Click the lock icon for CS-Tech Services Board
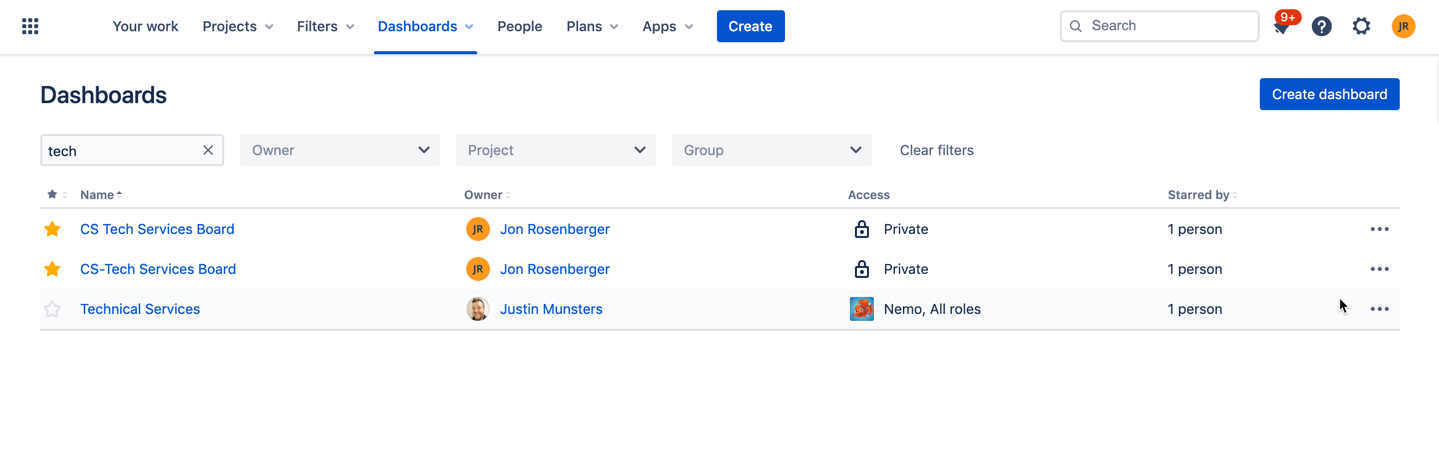 point(861,269)
